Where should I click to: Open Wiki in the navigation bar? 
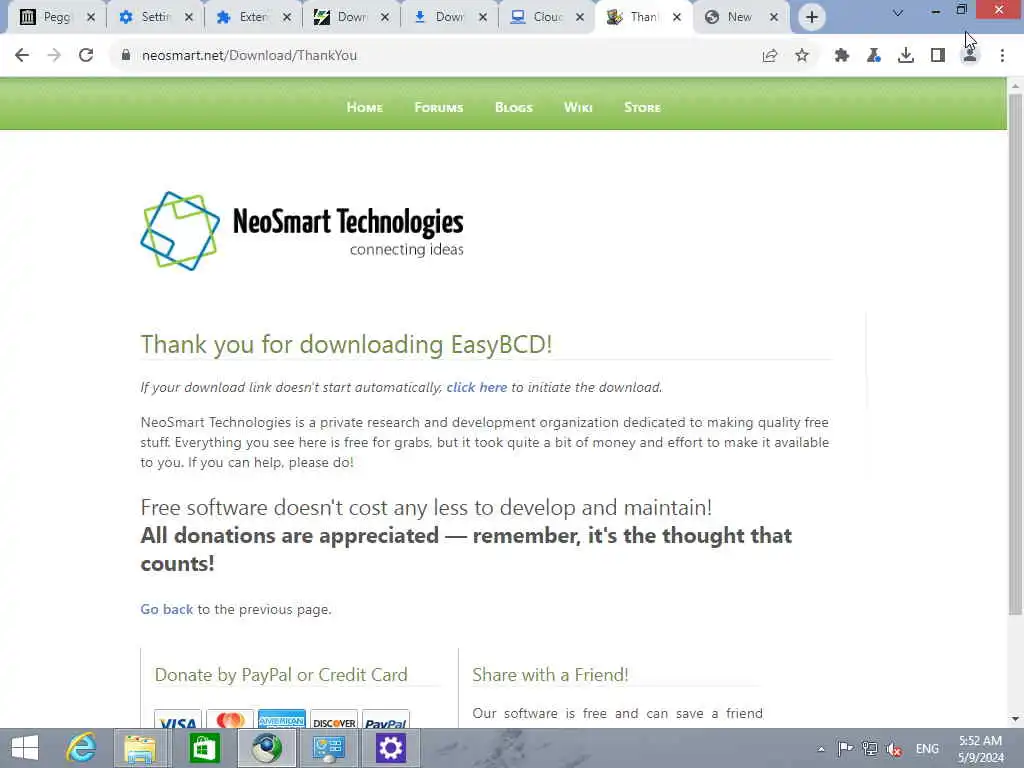pos(578,107)
